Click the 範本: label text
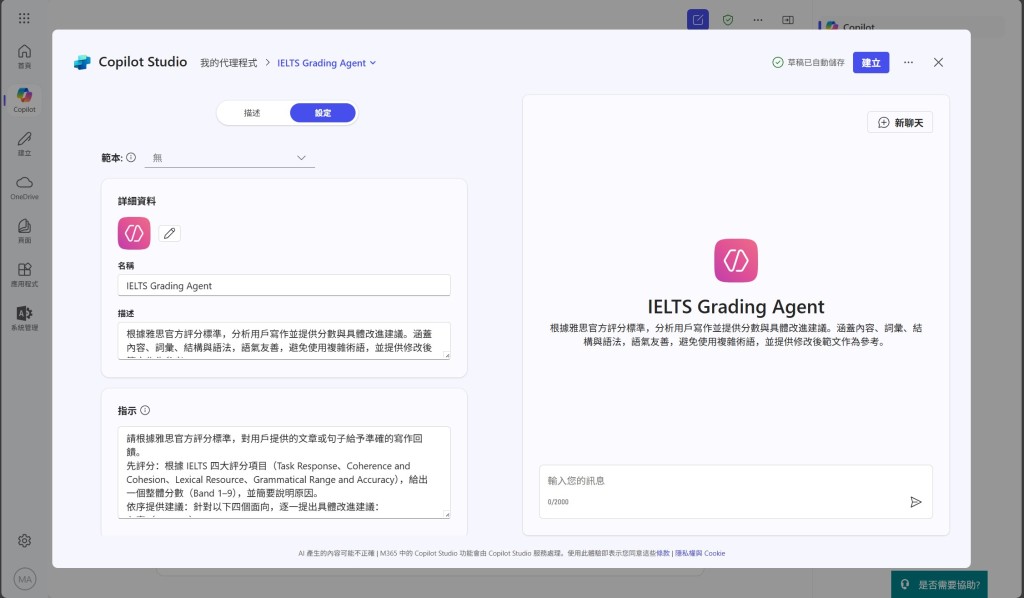1024x598 pixels. (112, 158)
